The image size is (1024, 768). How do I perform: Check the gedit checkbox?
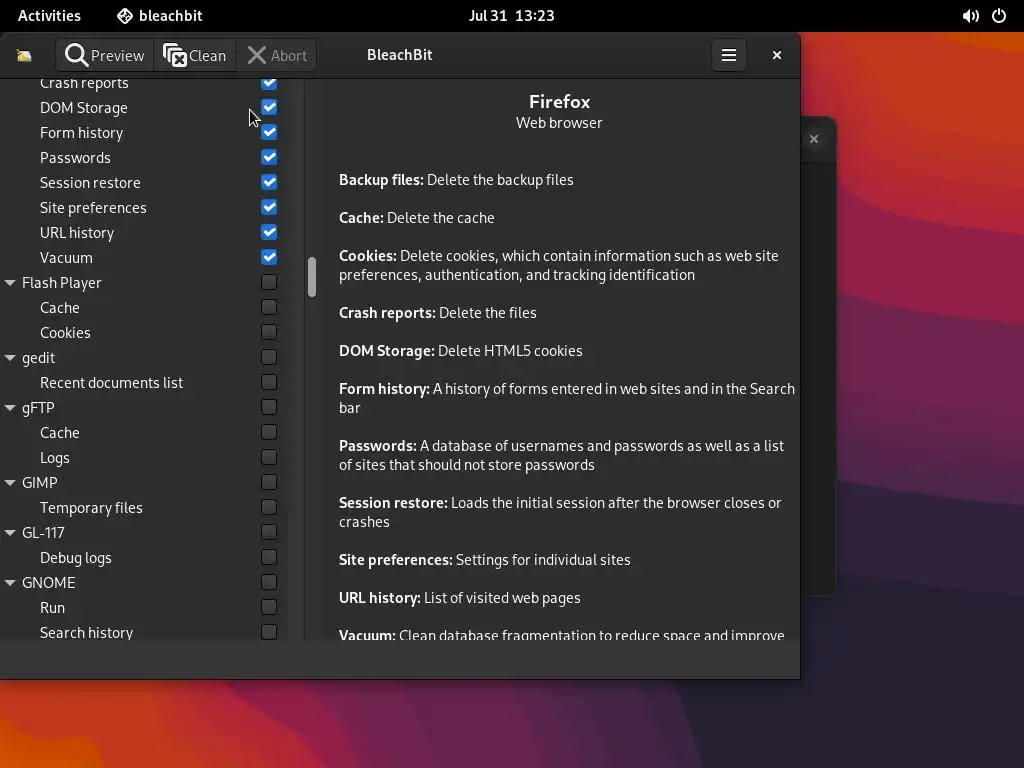point(269,357)
